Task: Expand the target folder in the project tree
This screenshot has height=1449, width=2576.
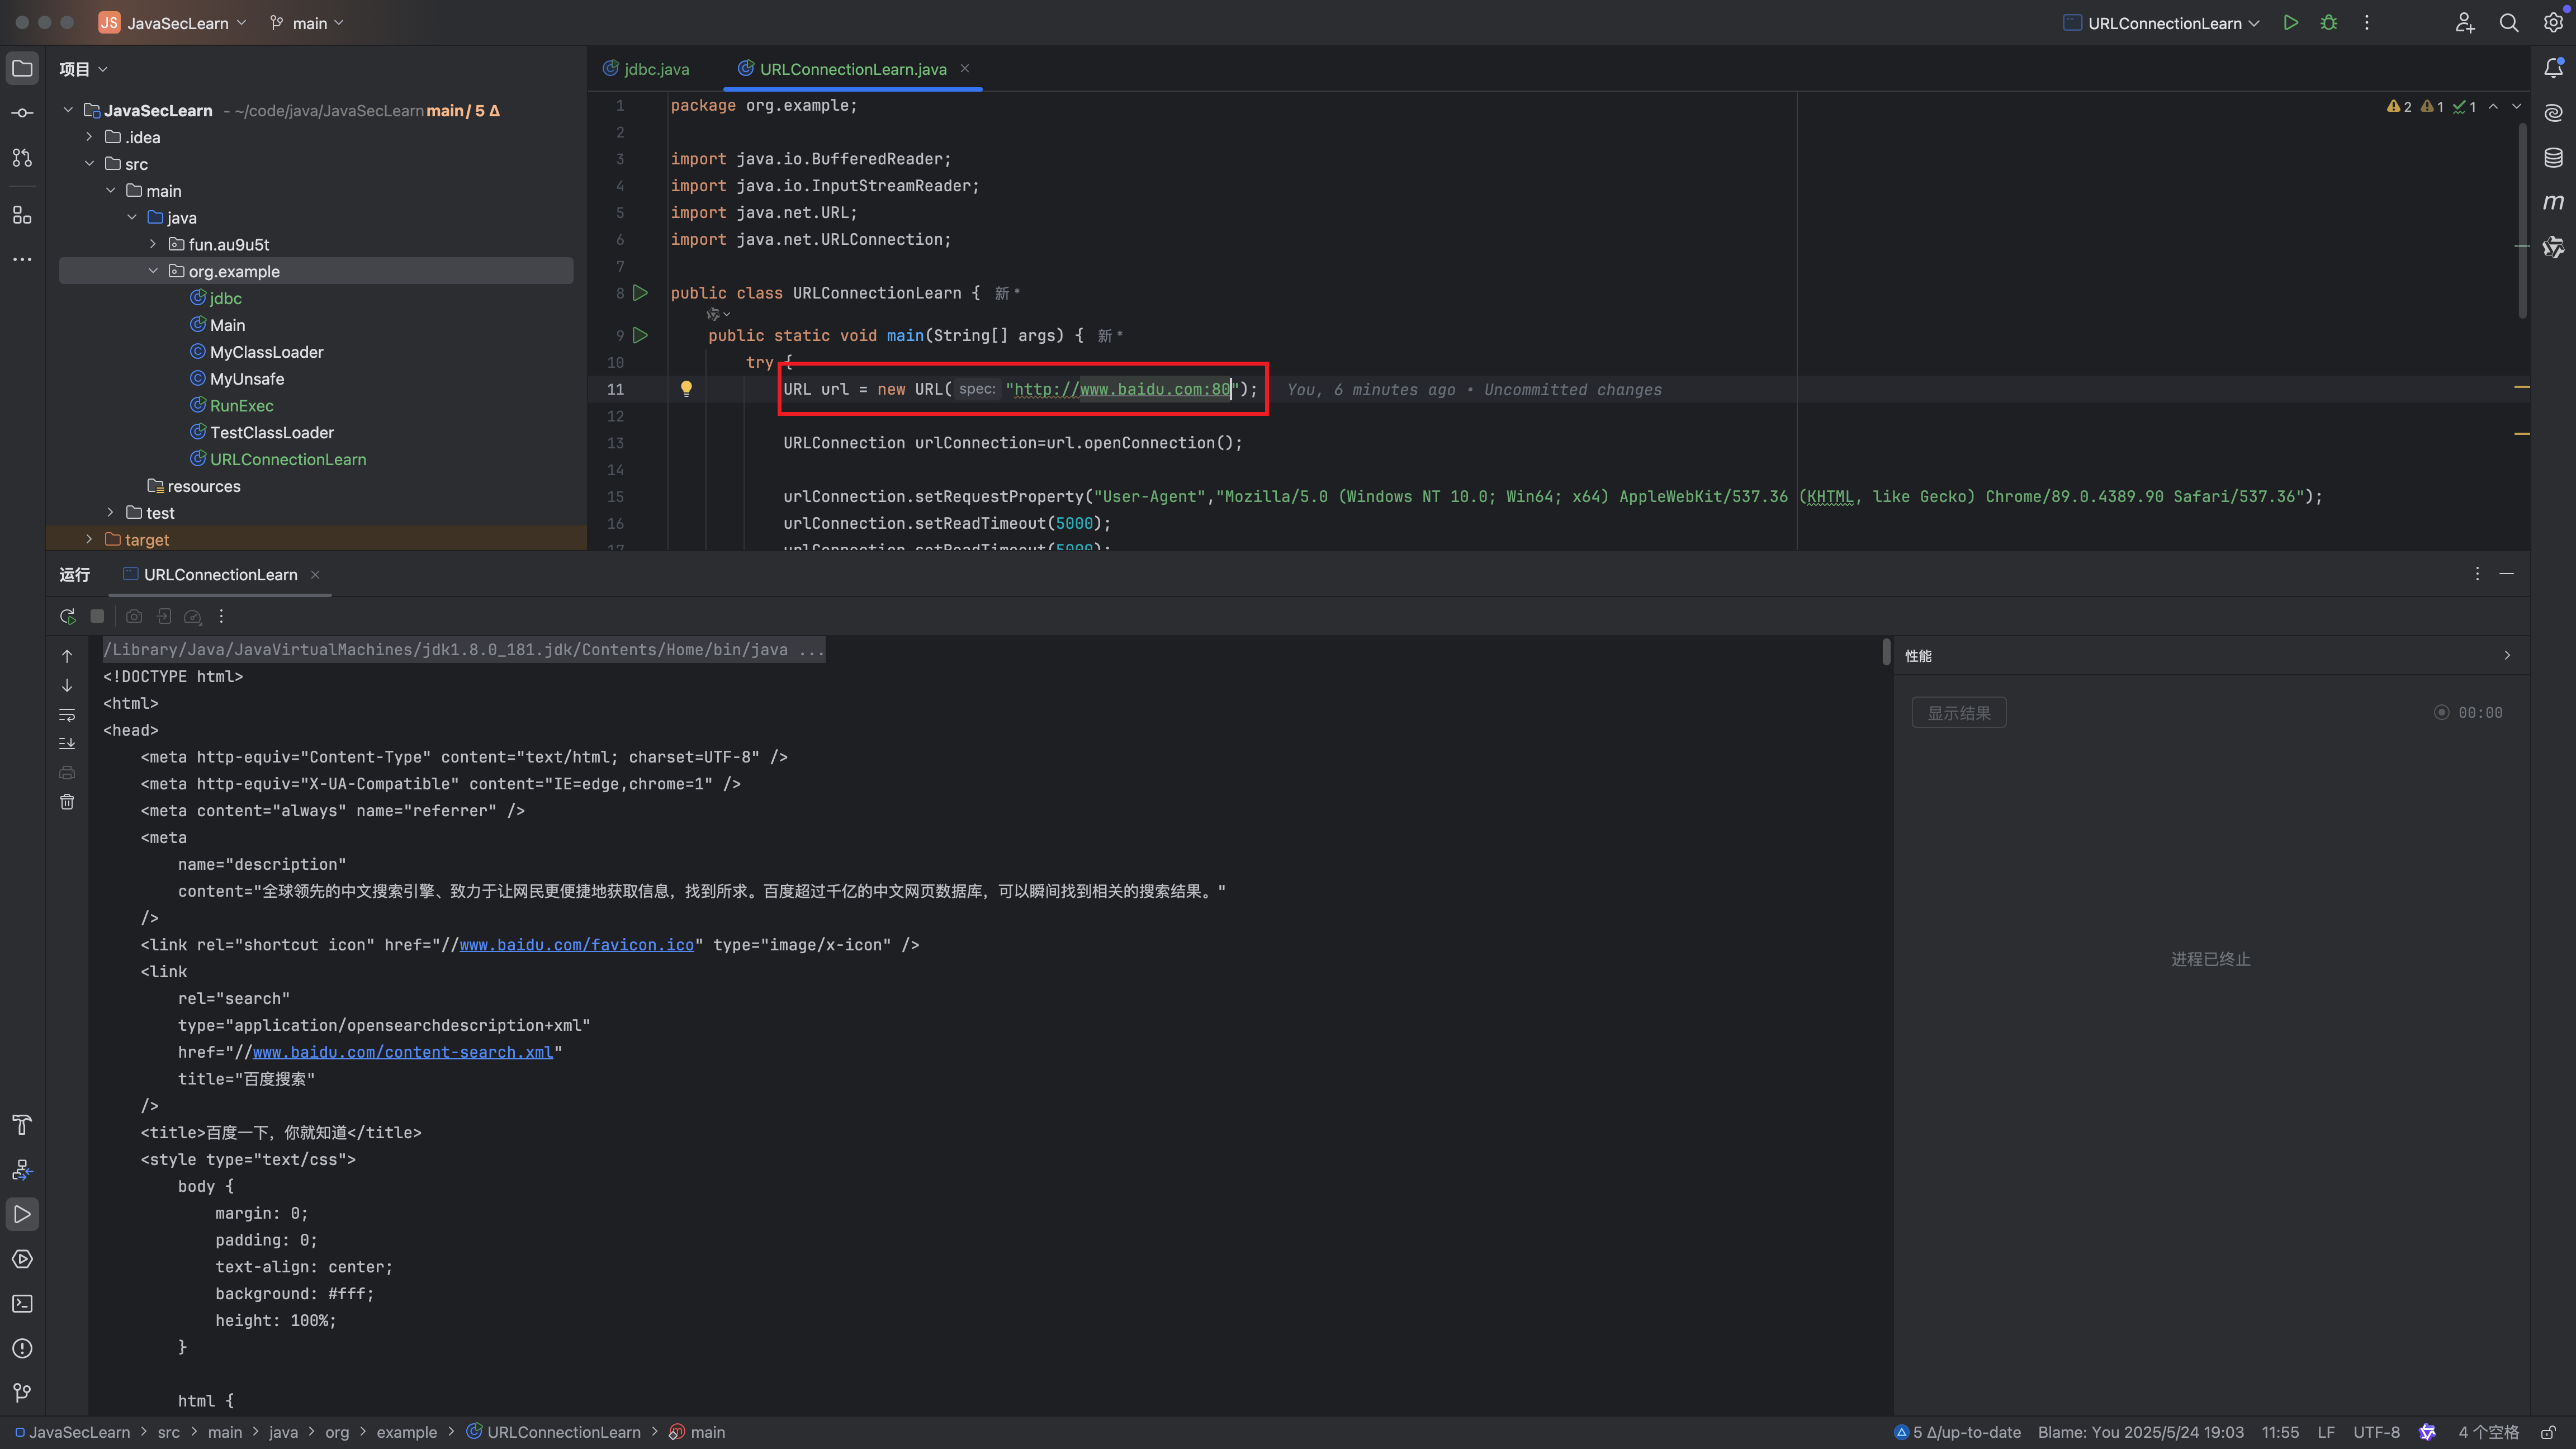Action: click(x=89, y=539)
